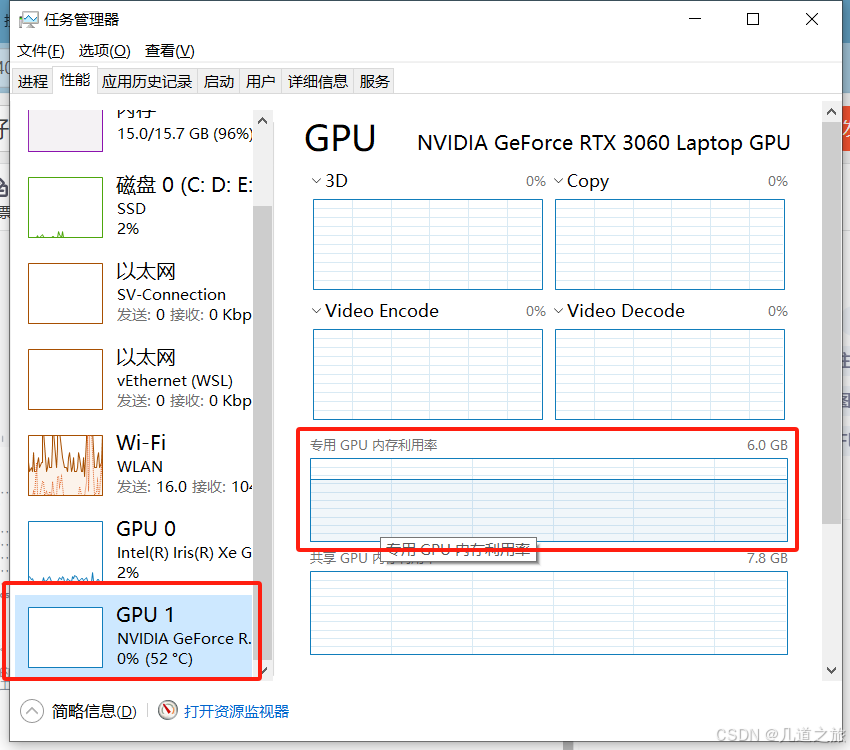Open the Copy engine dropdown chevron
850x750 pixels.
point(558,181)
